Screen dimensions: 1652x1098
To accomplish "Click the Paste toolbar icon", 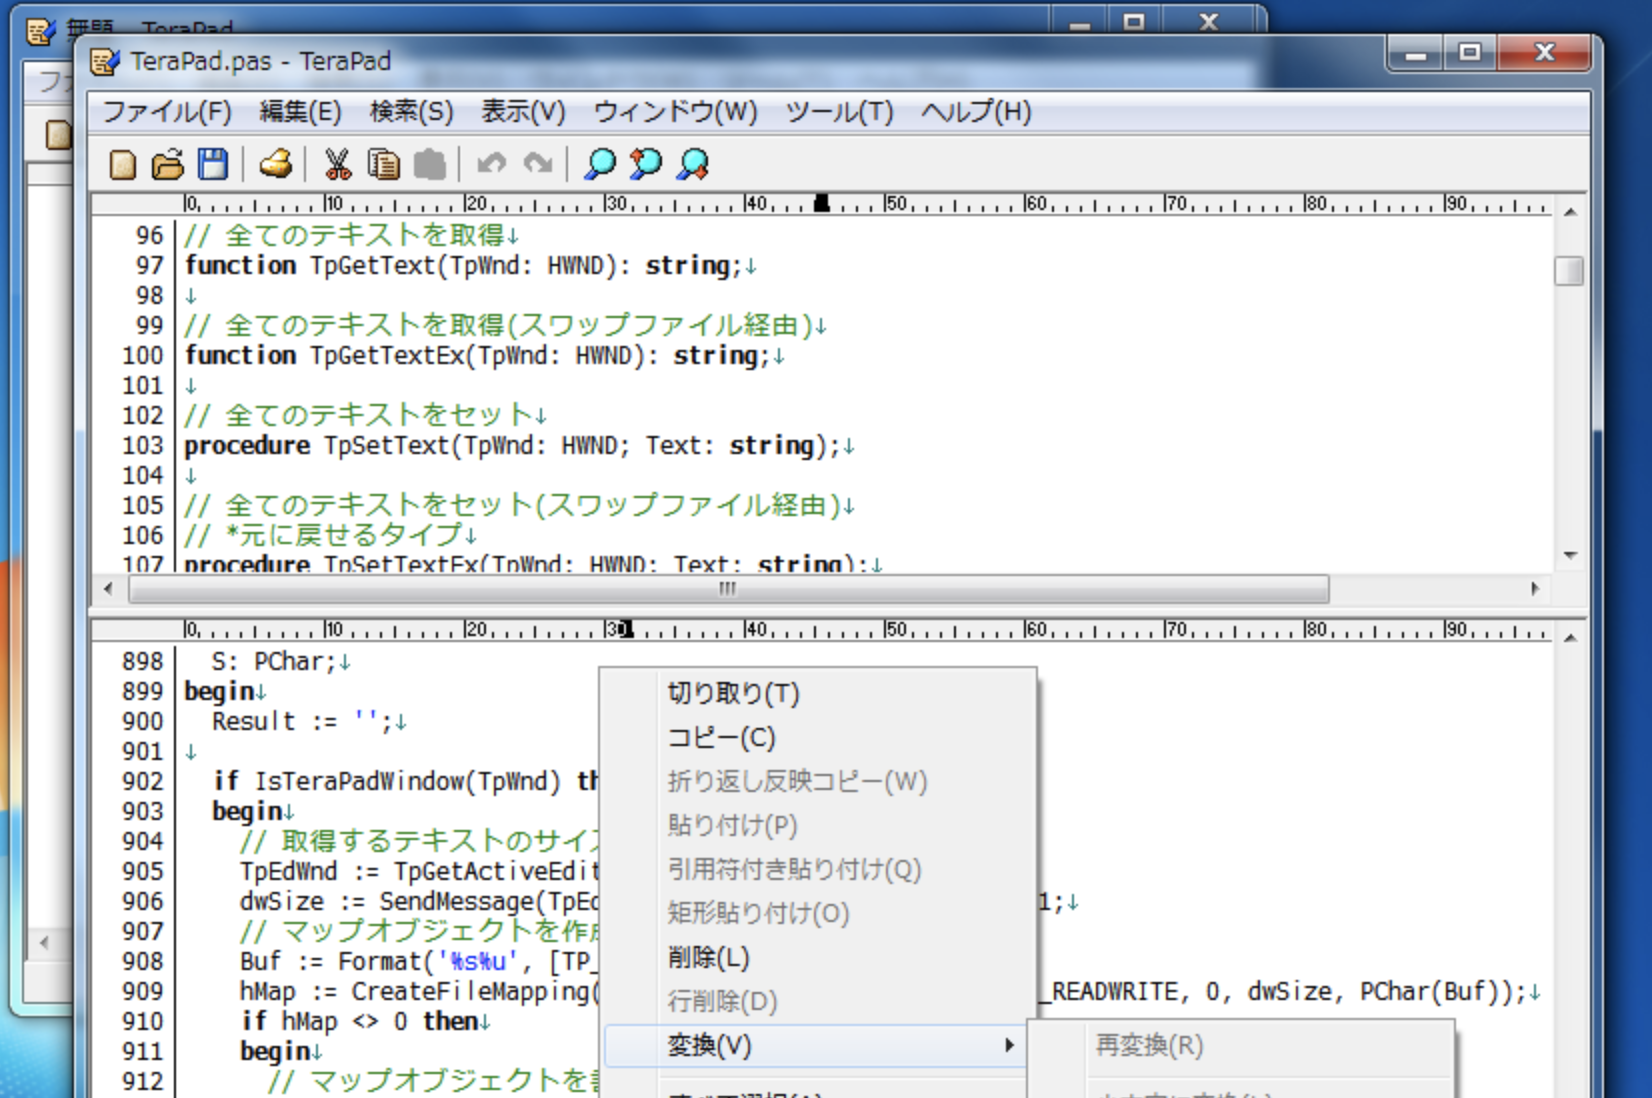I will point(429,164).
